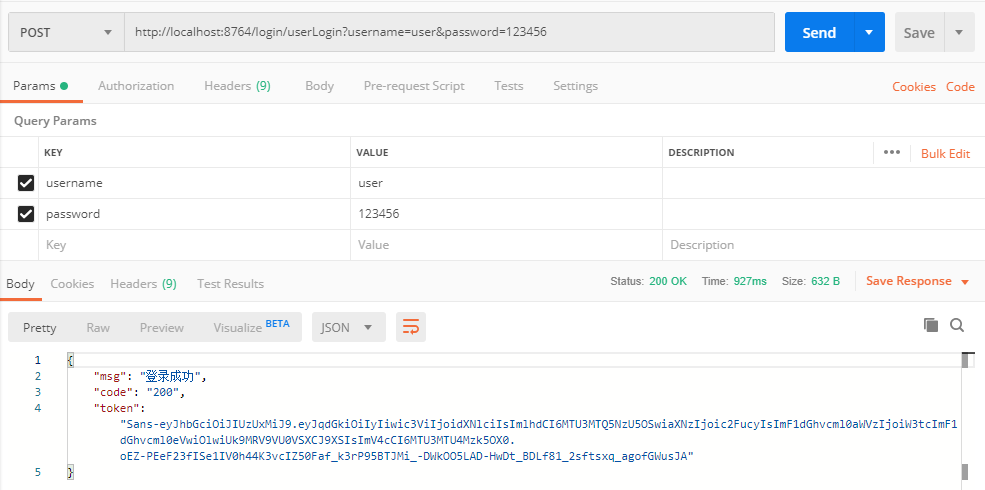The height and width of the screenshot is (490, 985).
Task: Click the Send request button
Action: pyautogui.click(x=818, y=32)
